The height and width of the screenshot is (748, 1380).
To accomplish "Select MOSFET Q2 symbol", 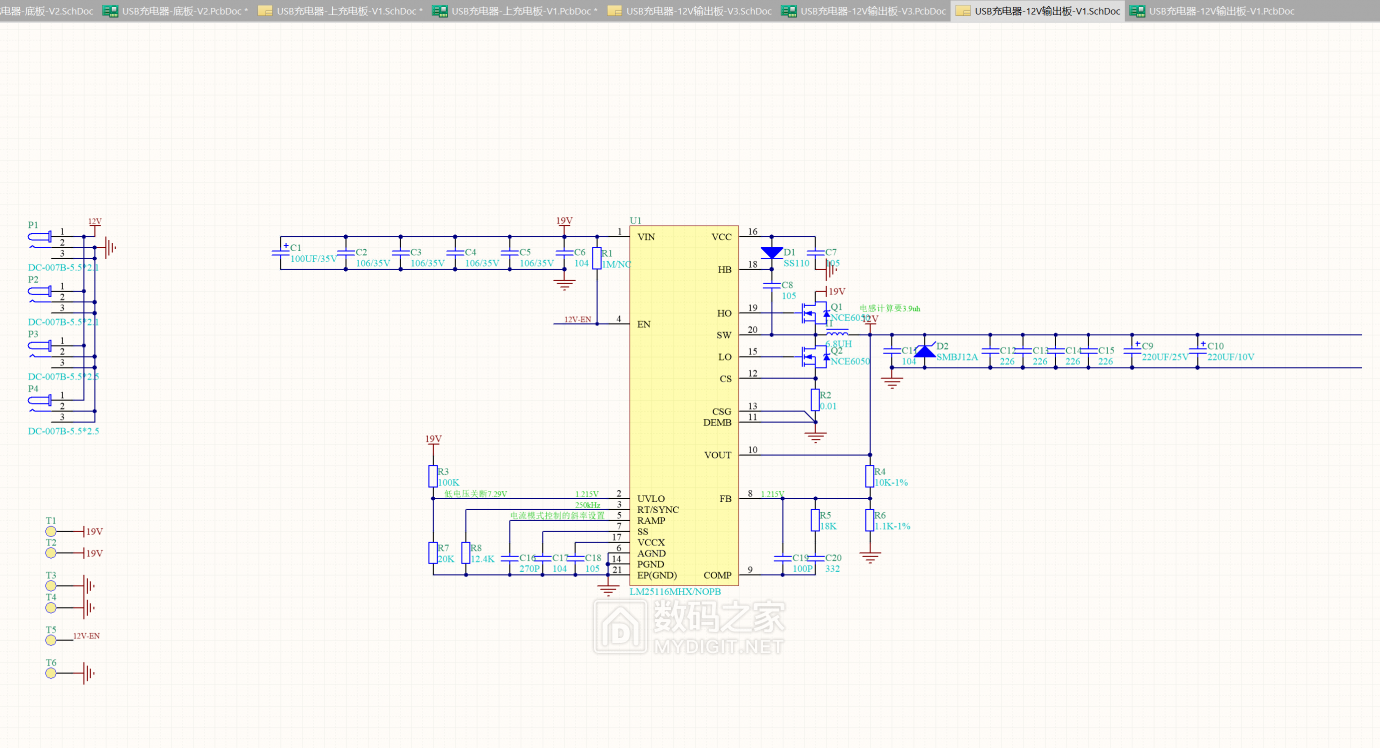I will [x=817, y=357].
